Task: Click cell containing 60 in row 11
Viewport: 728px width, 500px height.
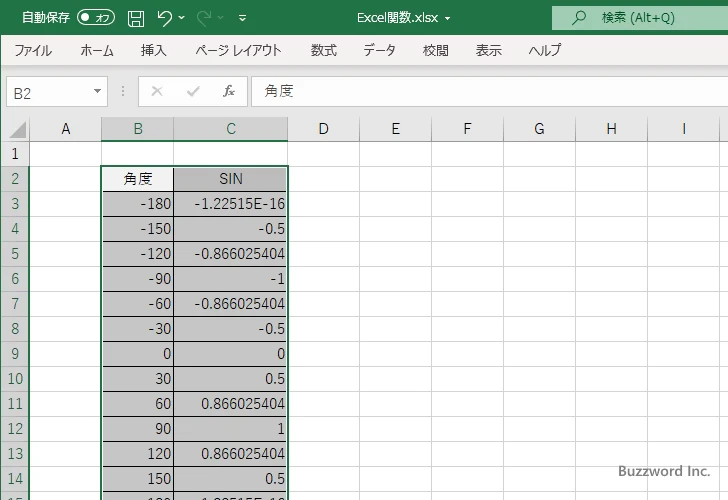Action: pos(137,403)
